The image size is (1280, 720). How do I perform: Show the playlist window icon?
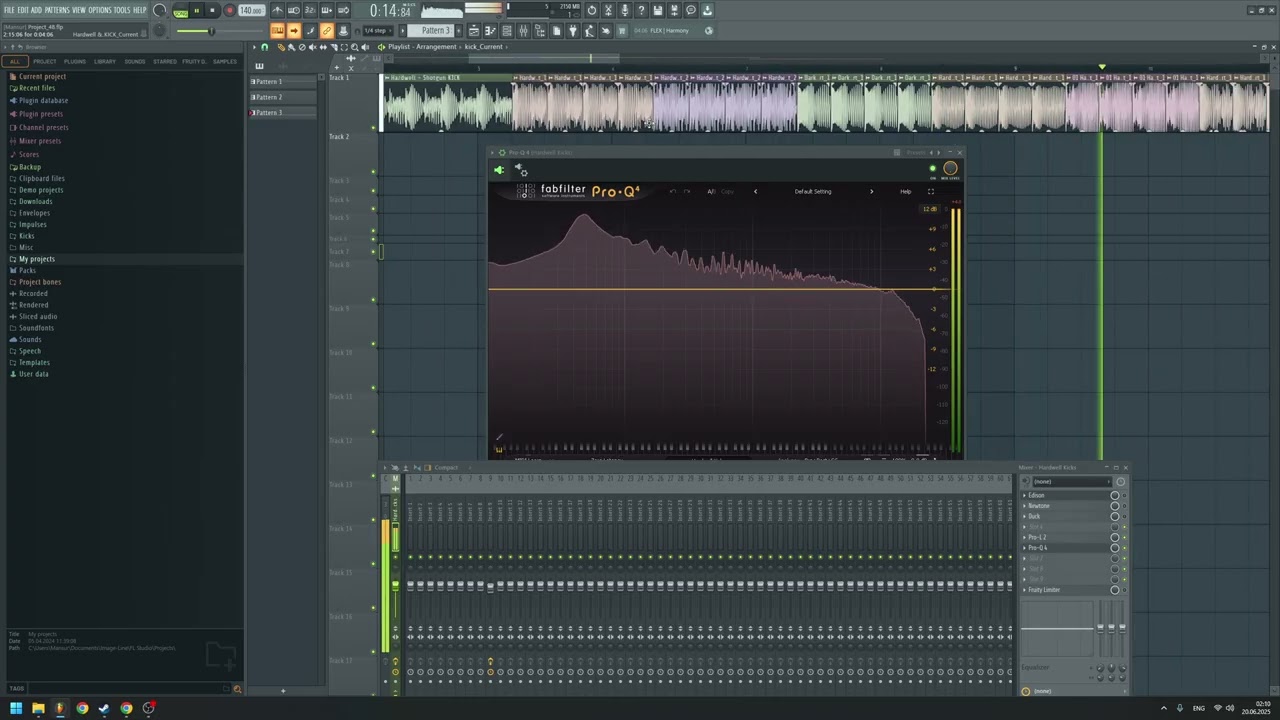click(x=474, y=31)
